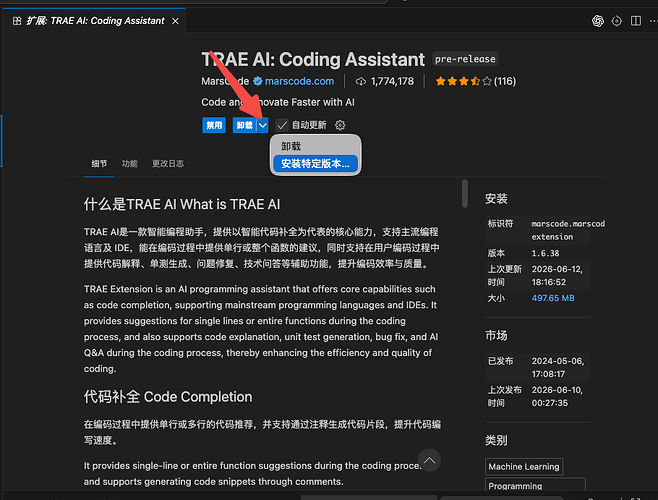
Task: Click the 上次发布 date 2026-06-10
Action: tap(557, 396)
